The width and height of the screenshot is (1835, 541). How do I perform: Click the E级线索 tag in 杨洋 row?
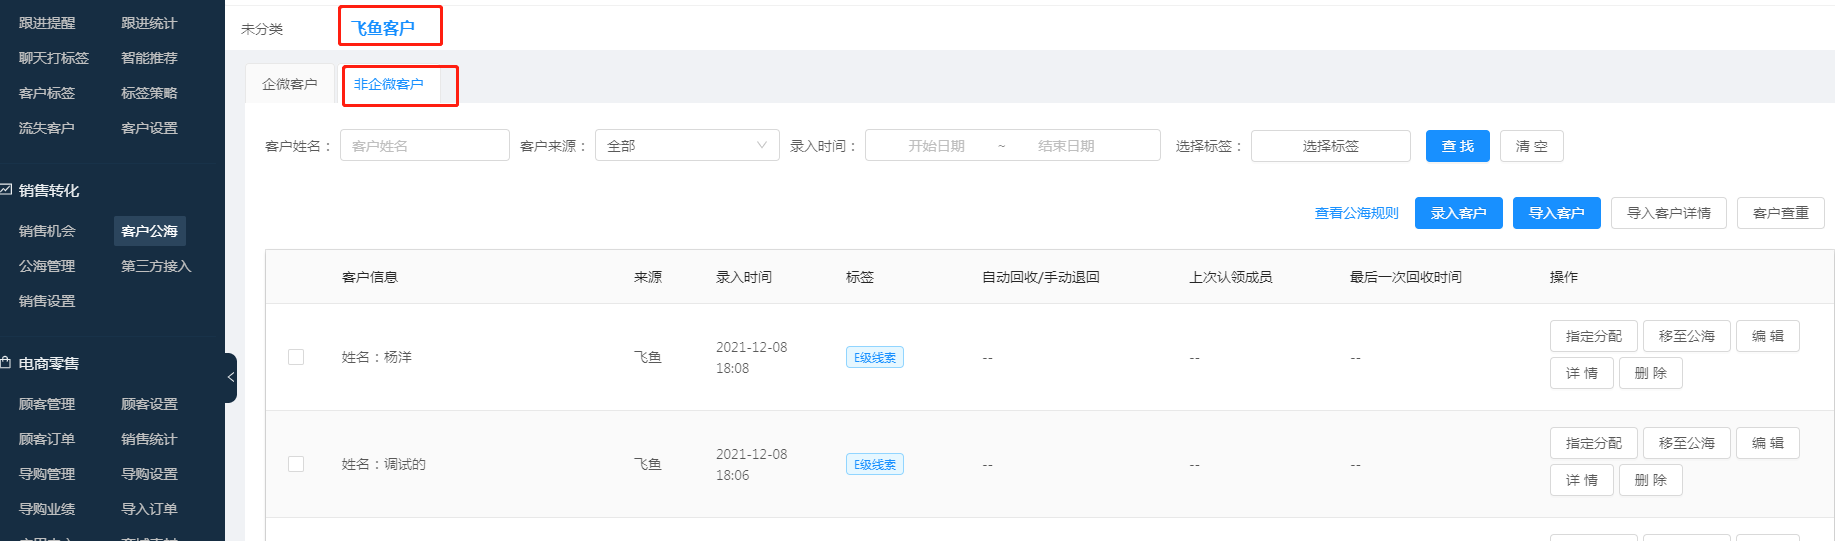tap(875, 357)
